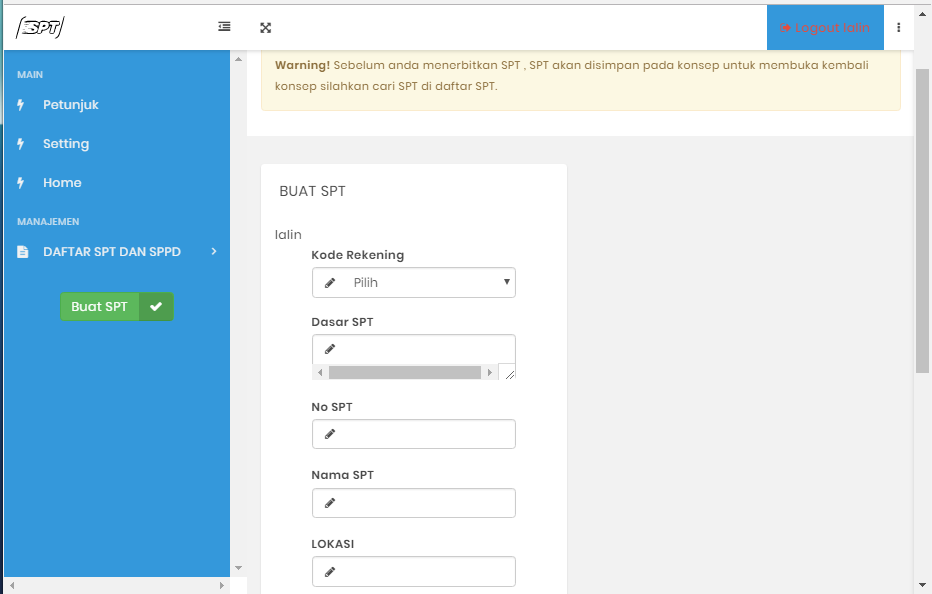Expand the DAFTAR SPT DAN SPPD chevron
Viewport: 932px width, 594px height.
coord(214,252)
